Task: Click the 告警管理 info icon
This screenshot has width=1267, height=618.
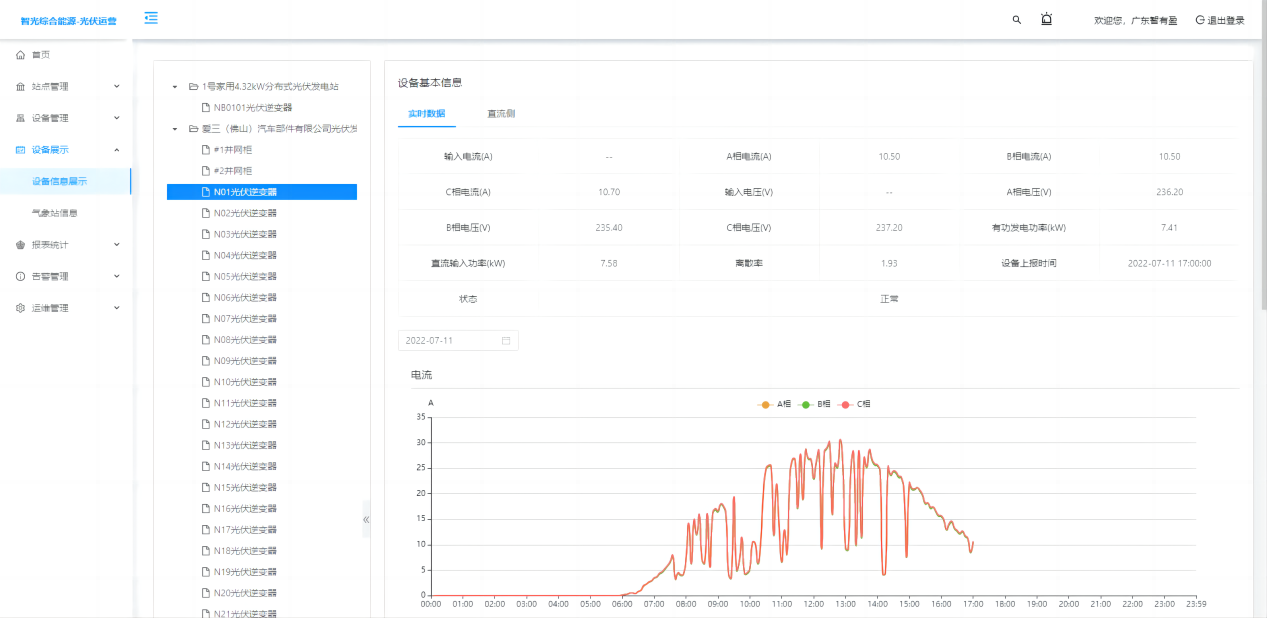Action: point(20,277)
